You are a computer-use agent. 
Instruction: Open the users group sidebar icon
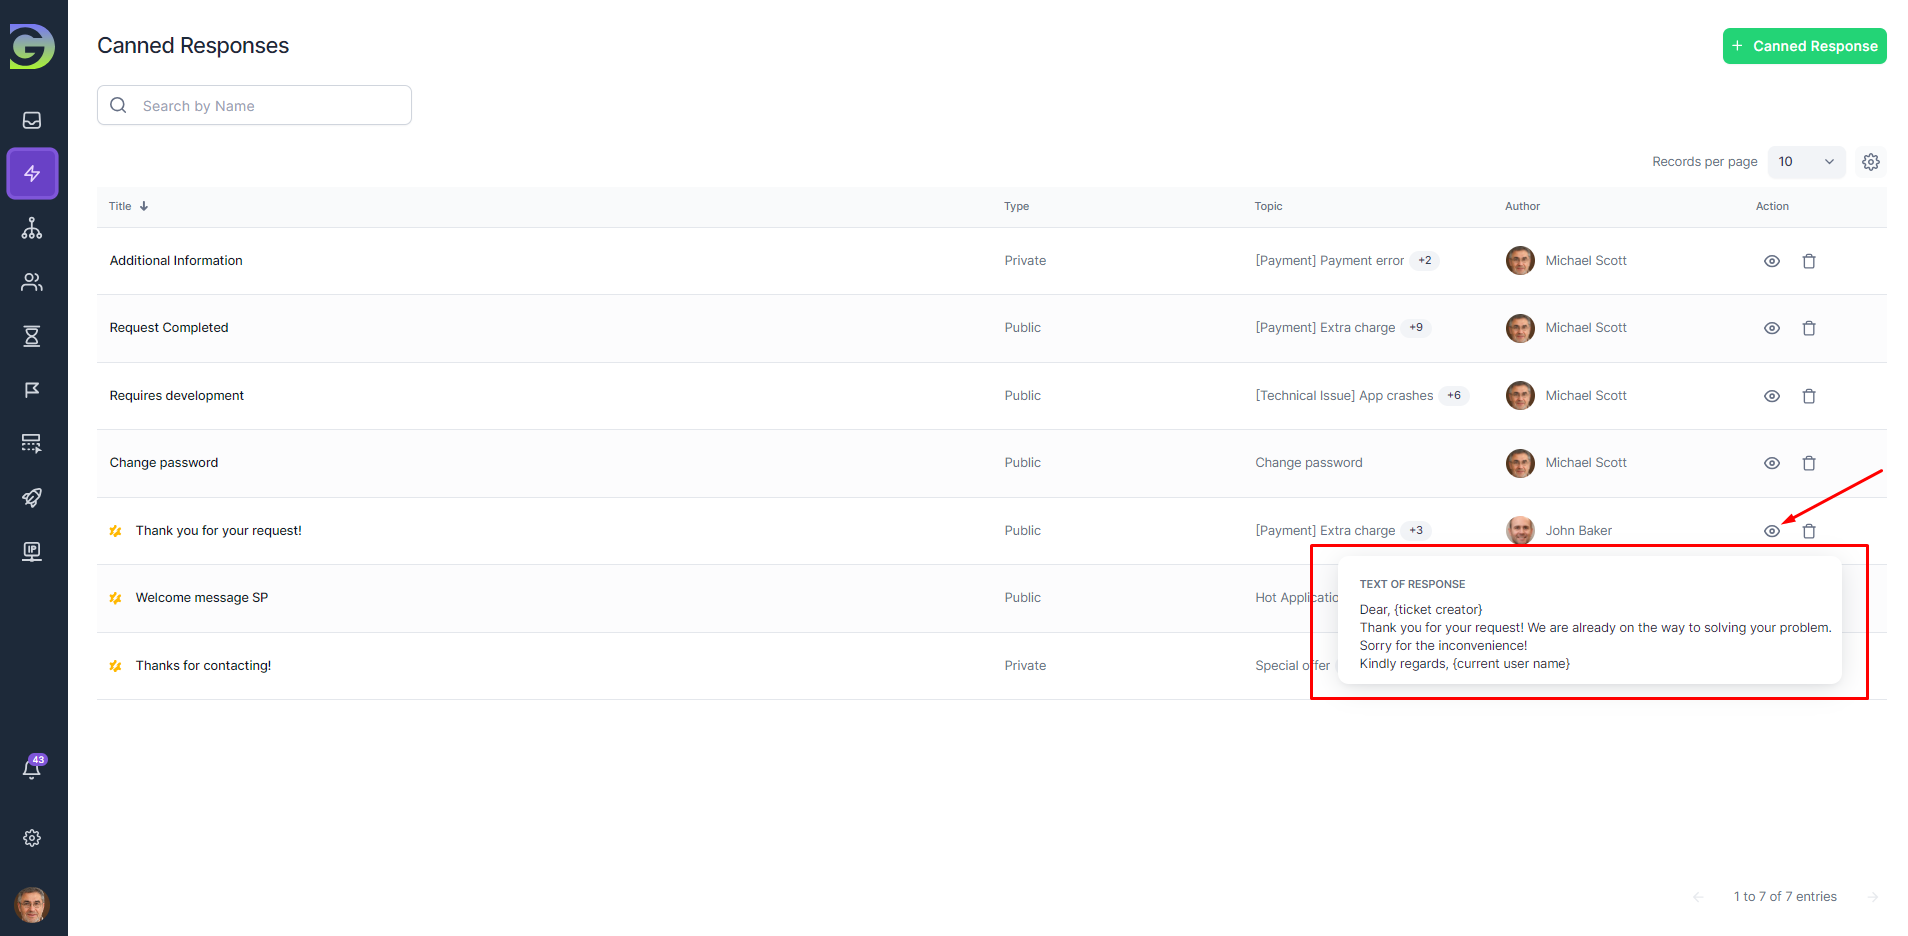tap(32, 282)
